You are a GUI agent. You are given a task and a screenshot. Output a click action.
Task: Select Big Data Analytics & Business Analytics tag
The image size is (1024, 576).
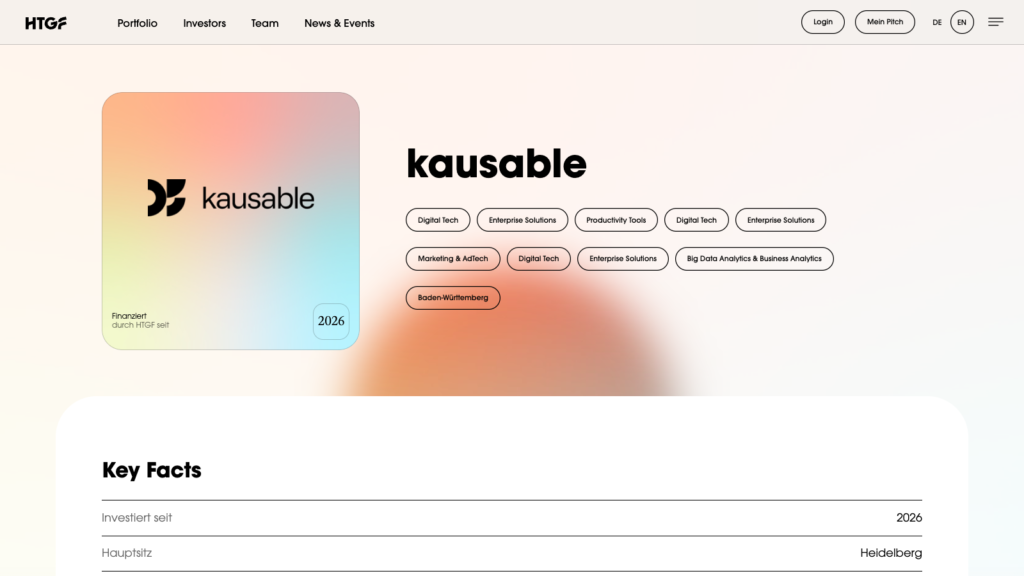pos(754,259)
